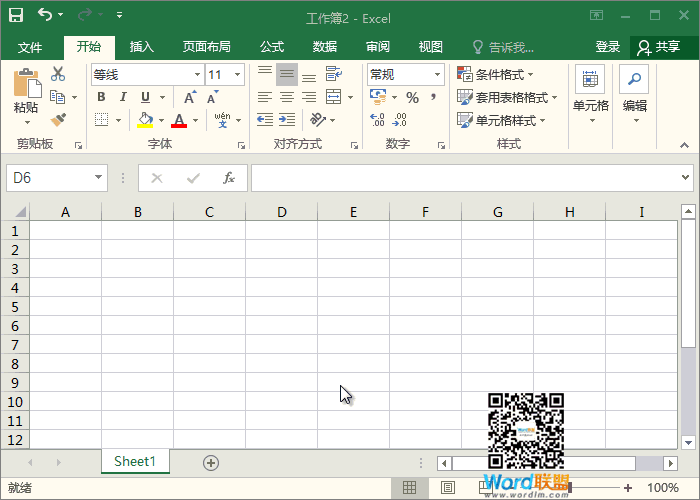Cut selection with the scissors icon
700x500 pixels.
(x=58, y=74)
